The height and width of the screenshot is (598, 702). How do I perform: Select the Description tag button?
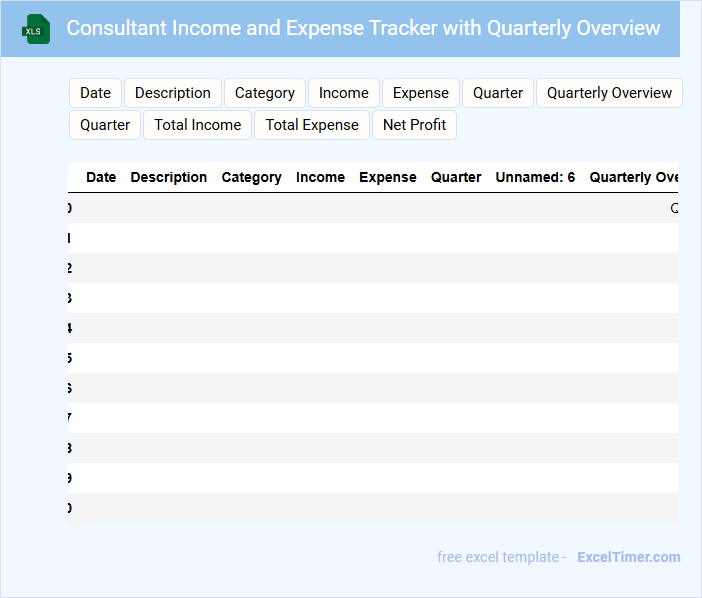[173, 93]
